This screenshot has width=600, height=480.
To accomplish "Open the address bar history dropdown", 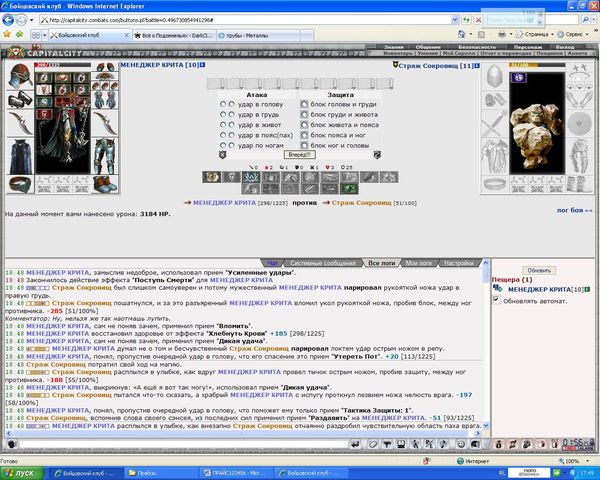I will click(x=455, y=20).
